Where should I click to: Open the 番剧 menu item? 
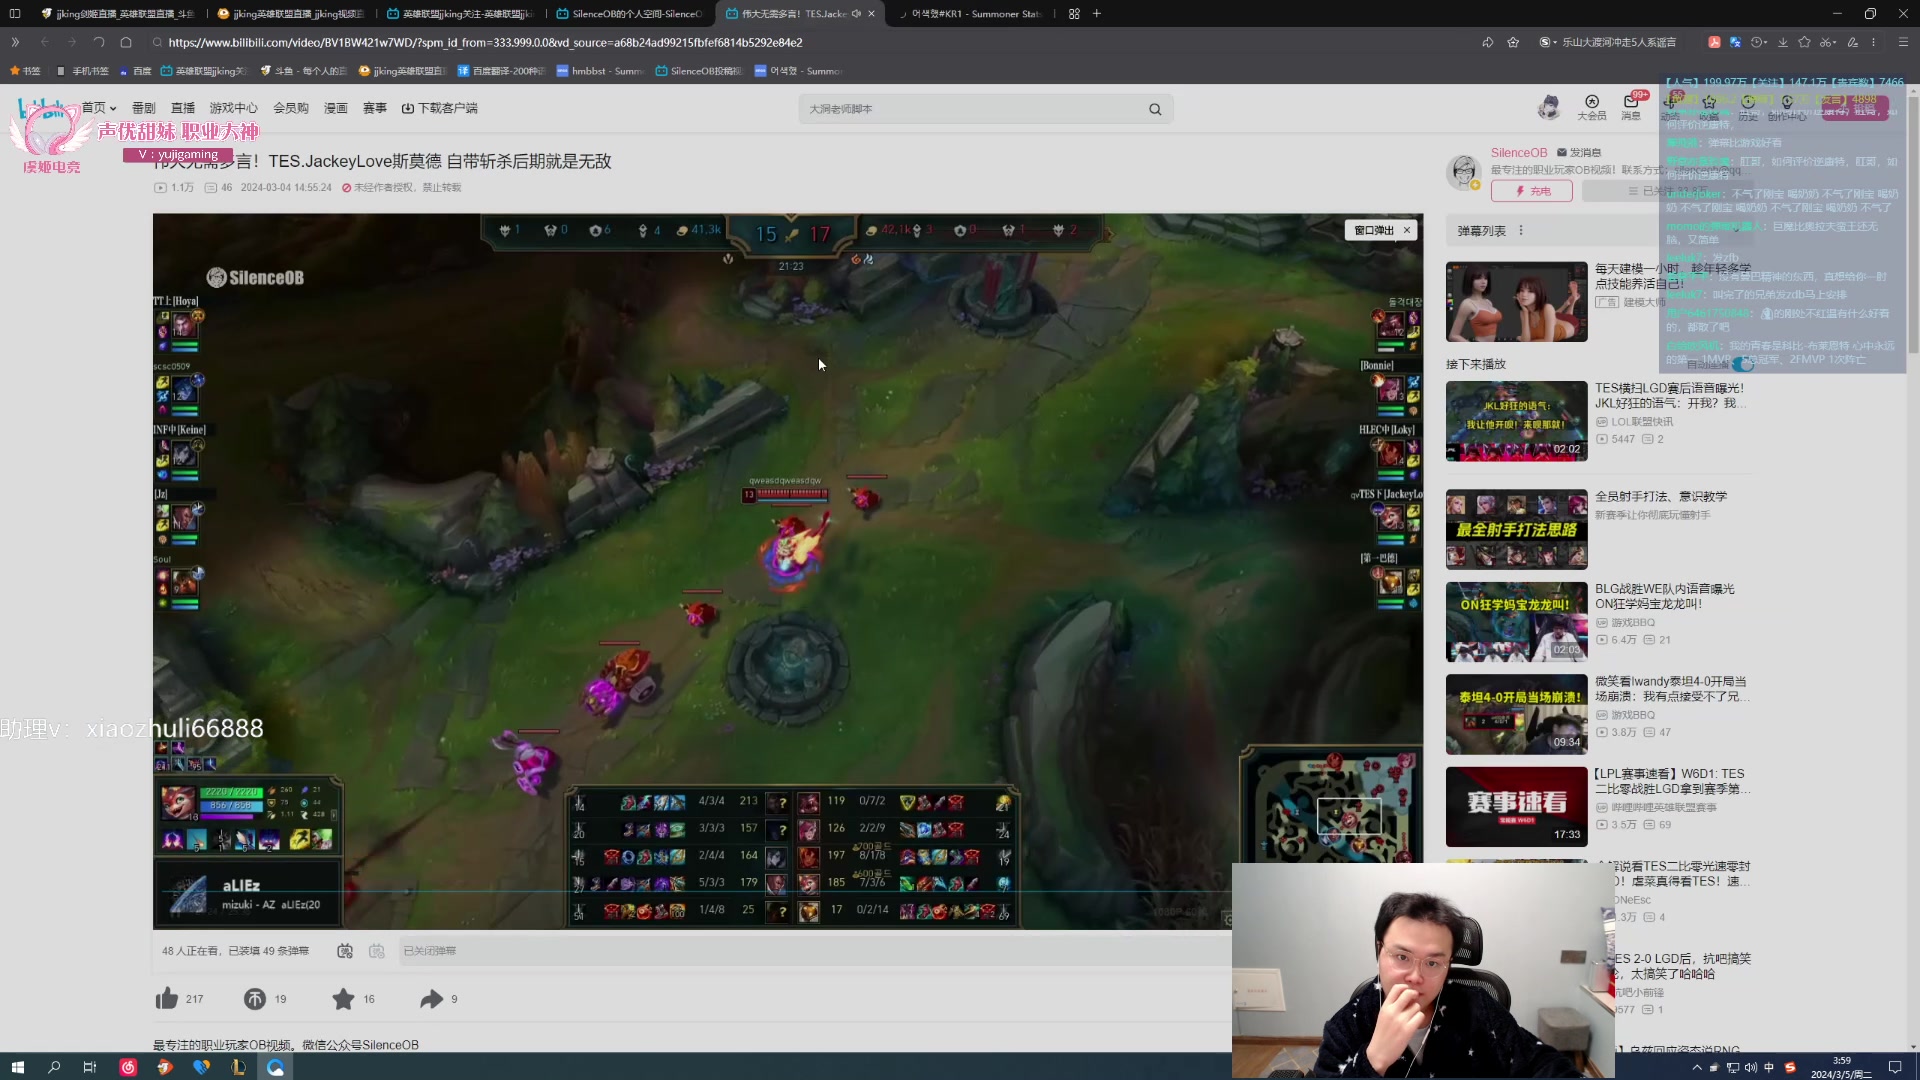pos(144,108)
